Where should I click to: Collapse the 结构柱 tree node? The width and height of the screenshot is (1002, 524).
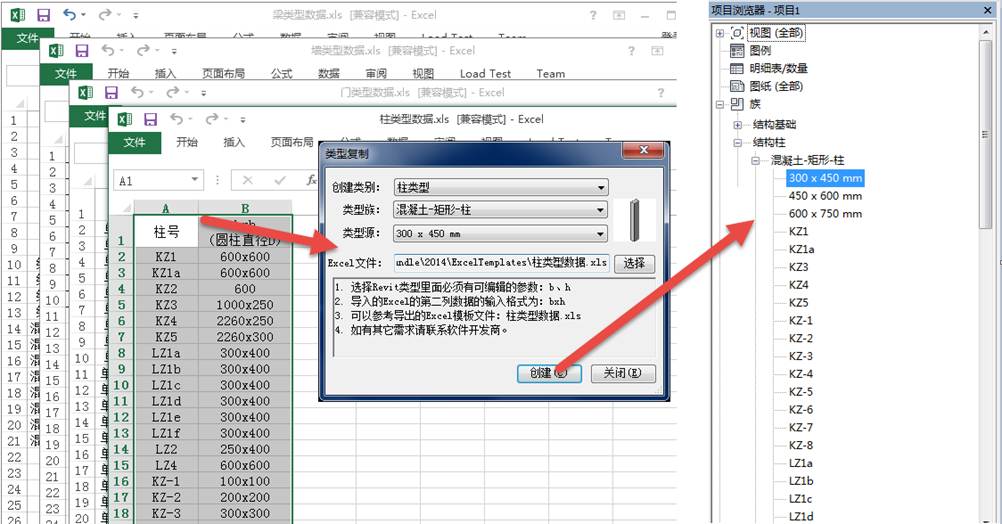pyautogui.click(x=738, y=143)
